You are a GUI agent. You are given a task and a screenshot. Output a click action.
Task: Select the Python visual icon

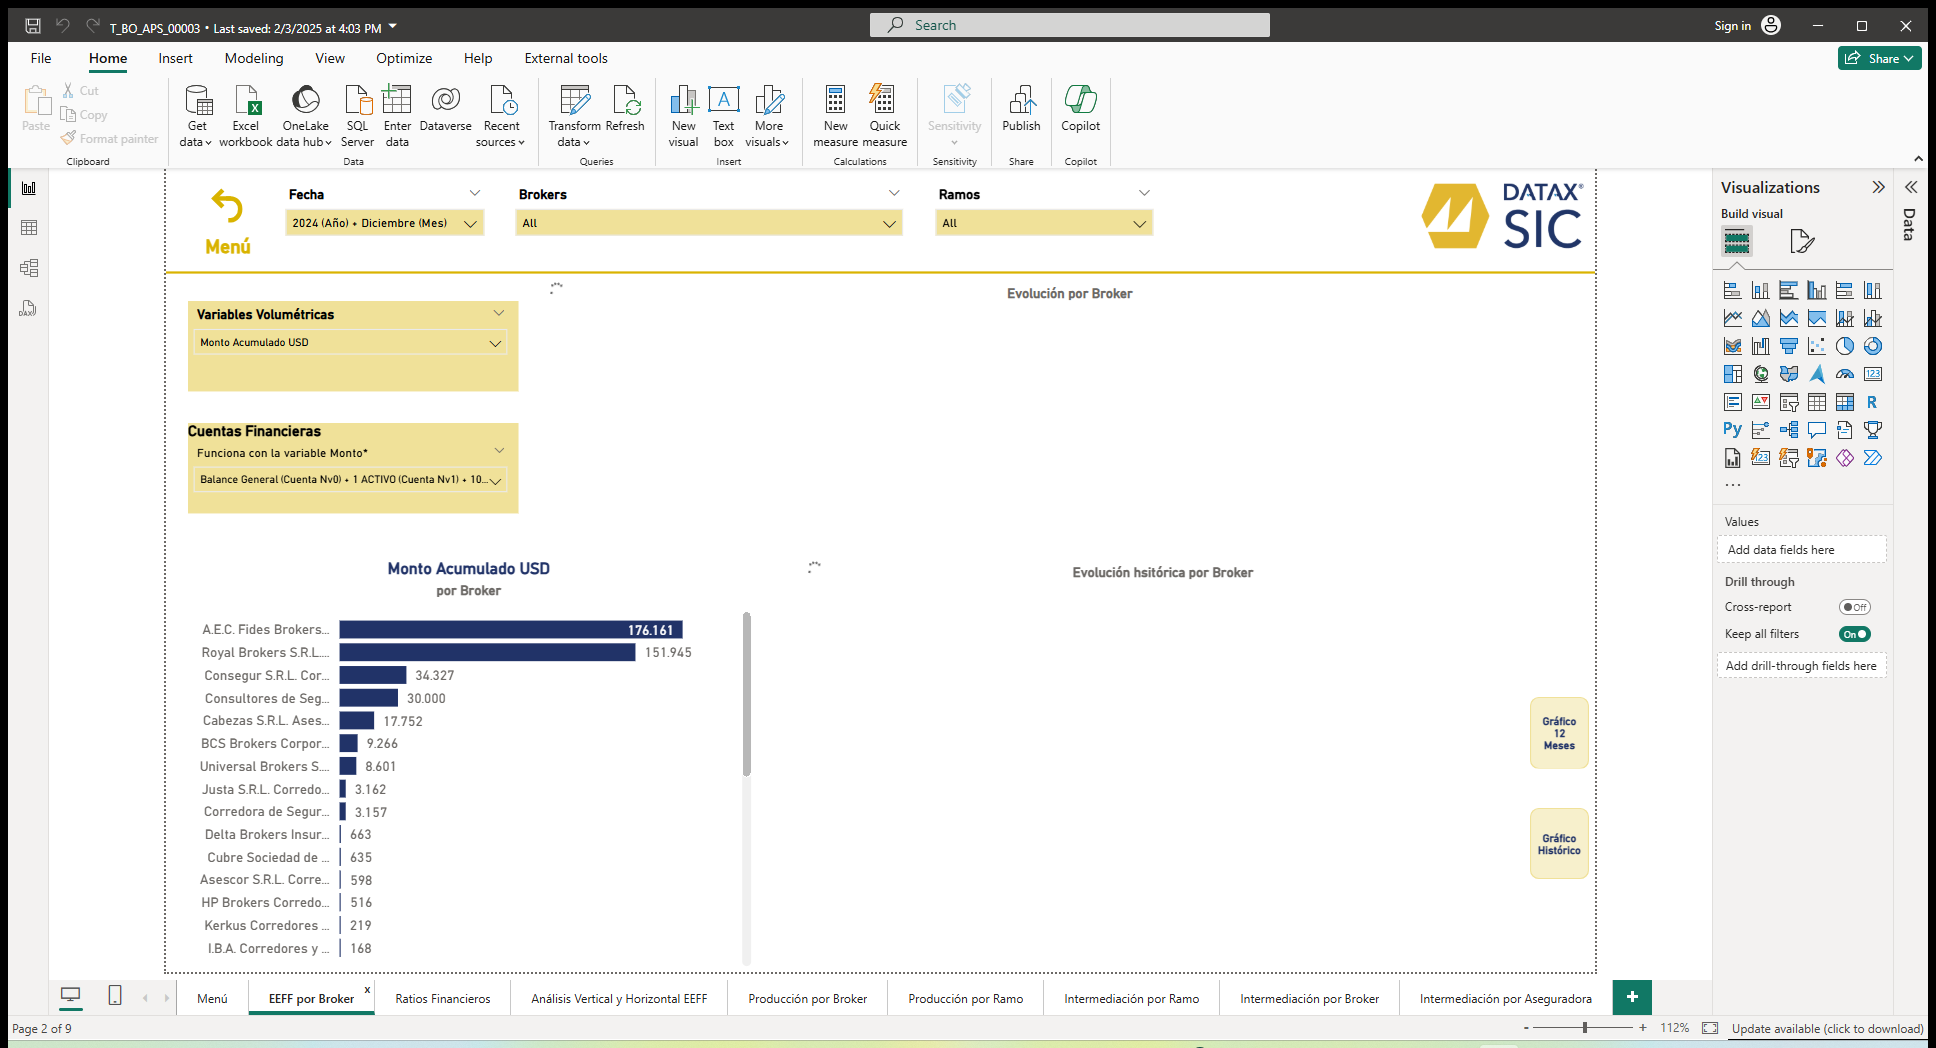click(1732, 430)
